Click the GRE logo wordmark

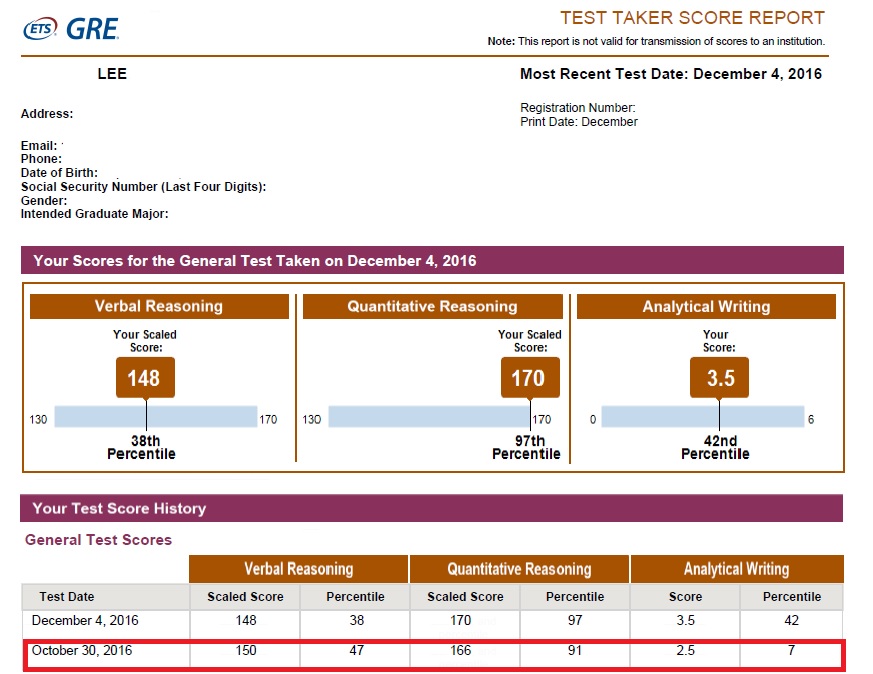(x=92, y=29)
